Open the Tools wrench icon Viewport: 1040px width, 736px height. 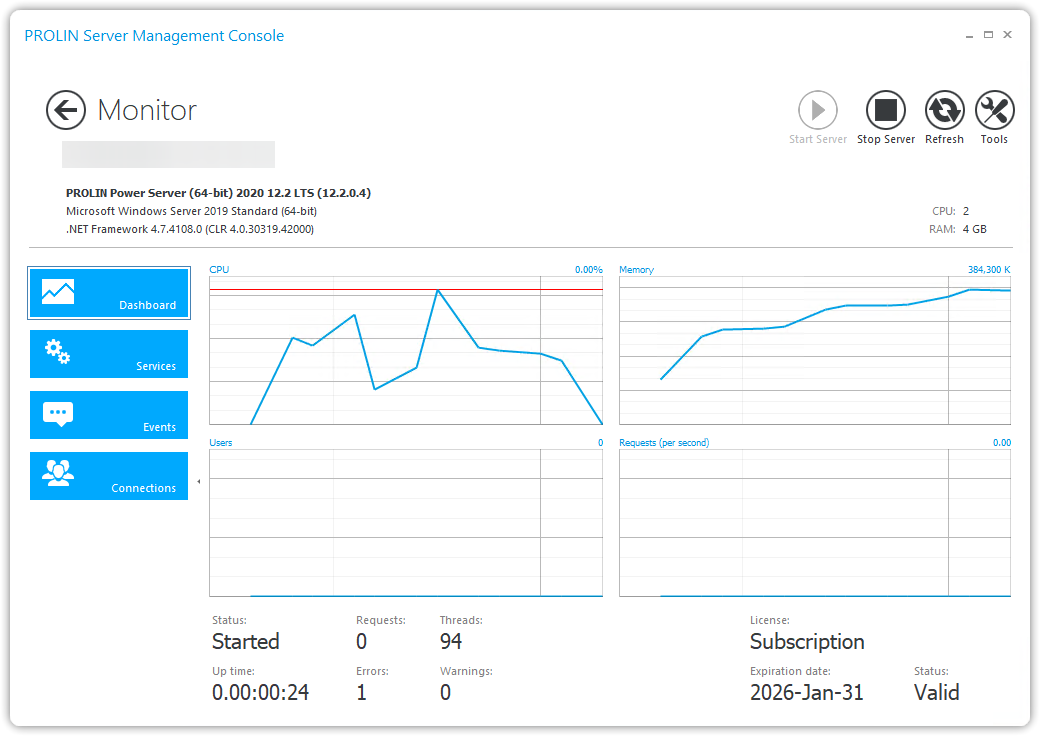(994, 110)
